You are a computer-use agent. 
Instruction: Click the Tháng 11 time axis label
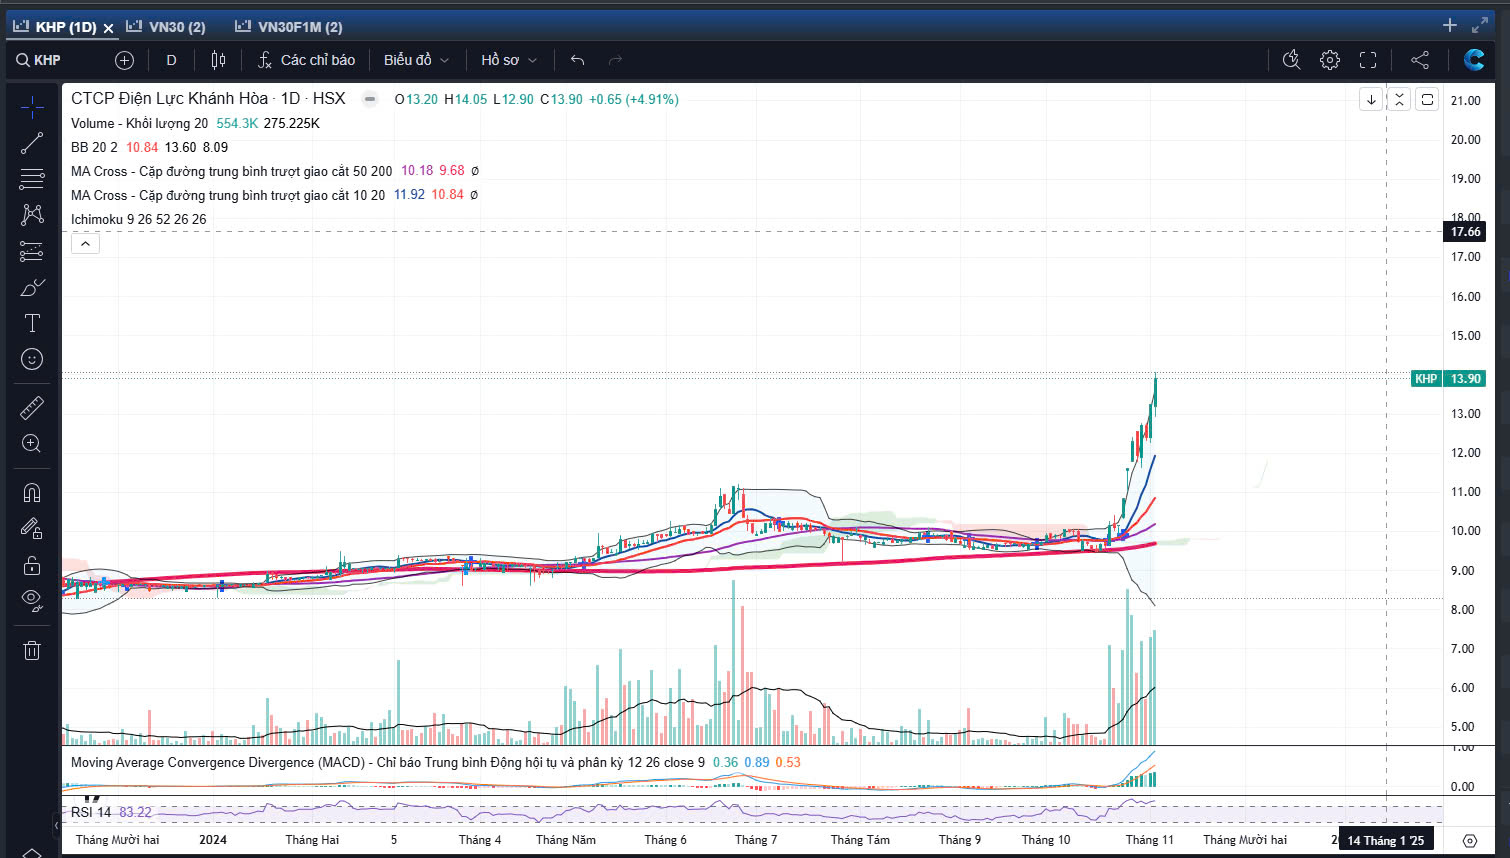(x=1149, y=840)
